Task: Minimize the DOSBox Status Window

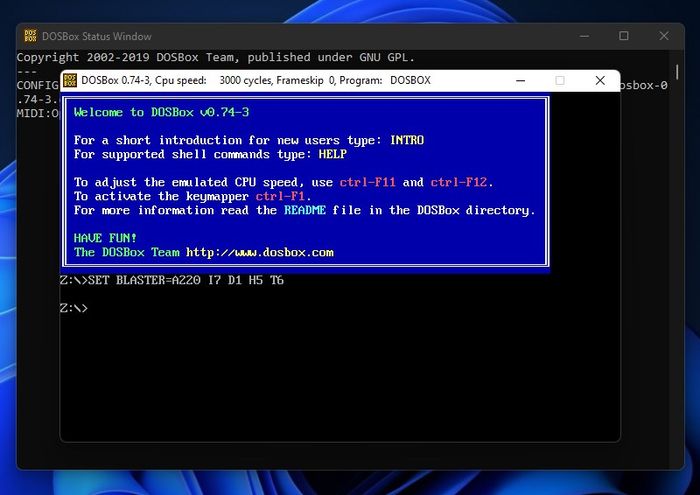Action: point(584,36)
